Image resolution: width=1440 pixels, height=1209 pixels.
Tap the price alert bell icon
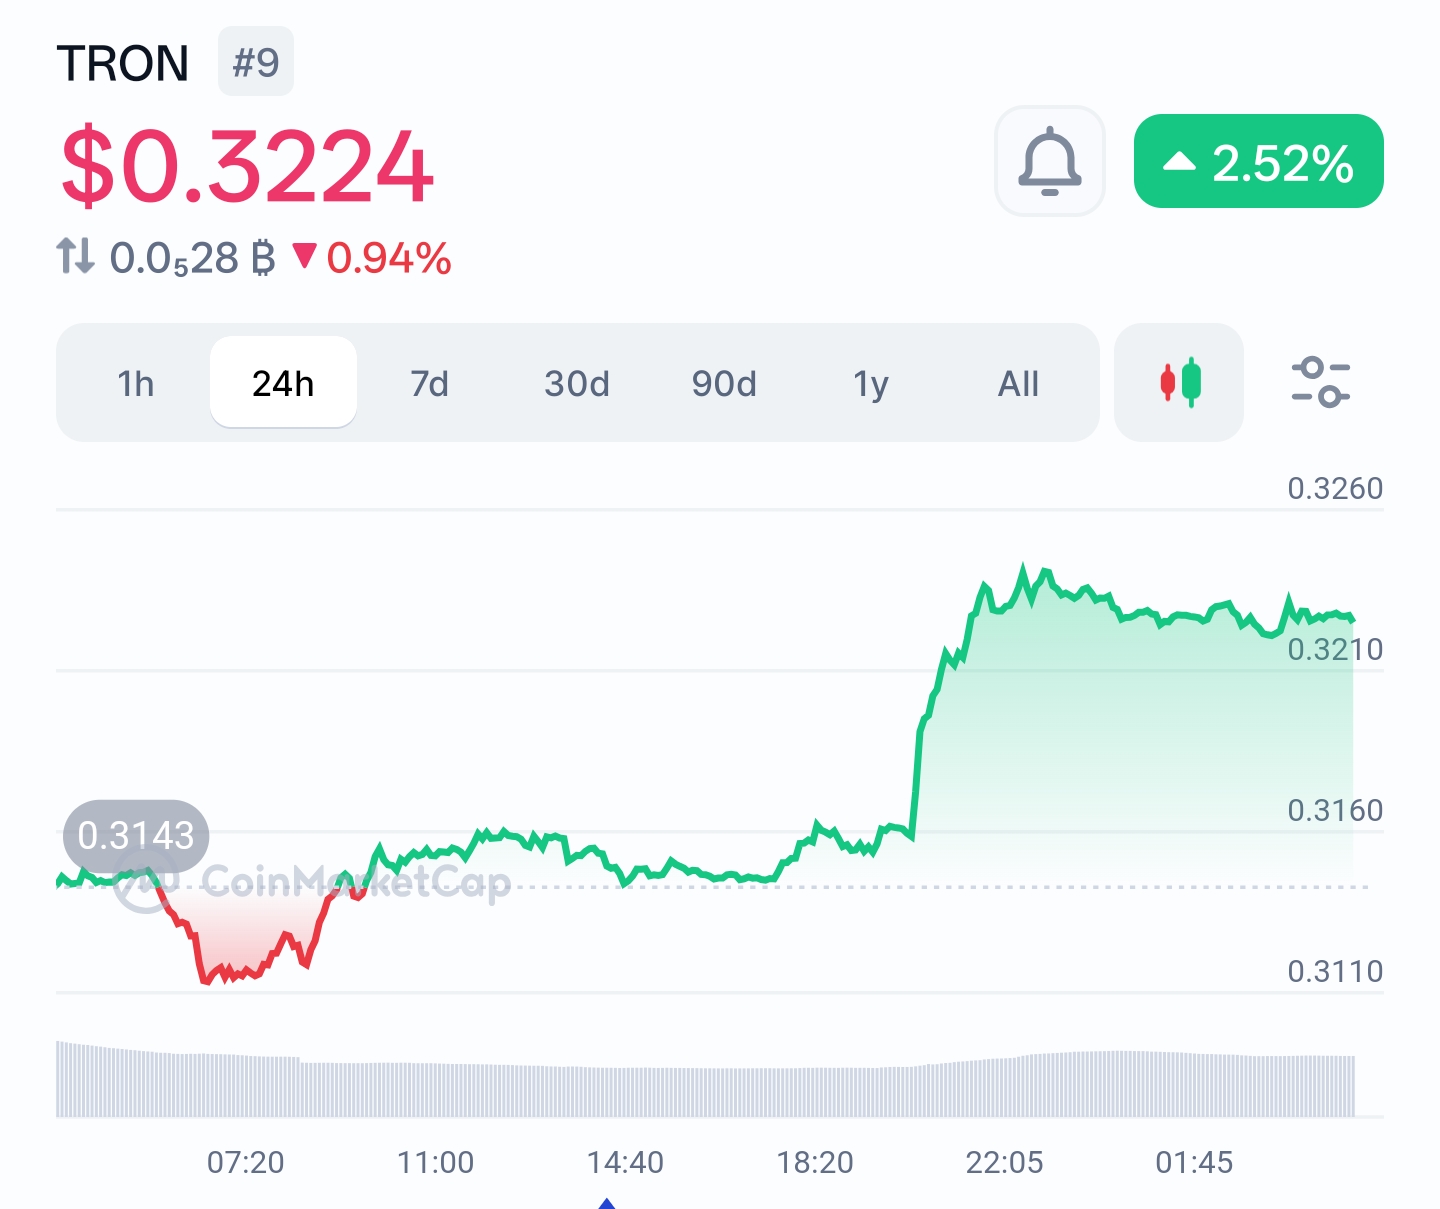(1049, 161)
